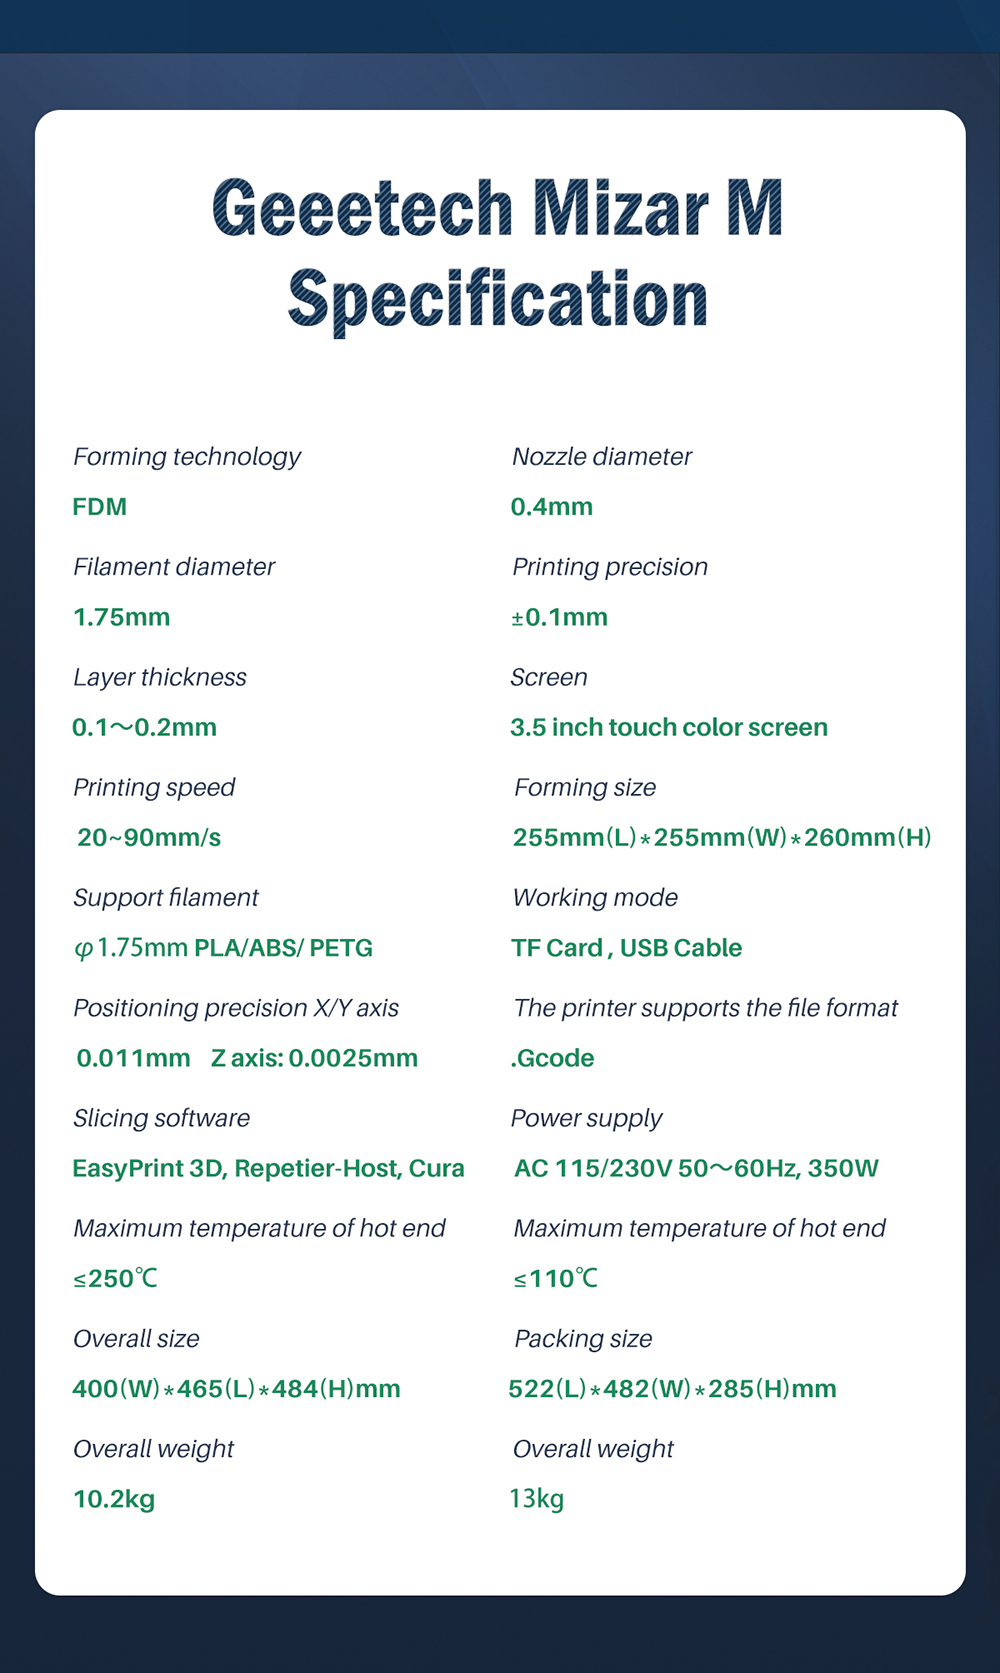Select the .Gcode file format value
1000x1673 pixels.
[x=553, y=1058]
